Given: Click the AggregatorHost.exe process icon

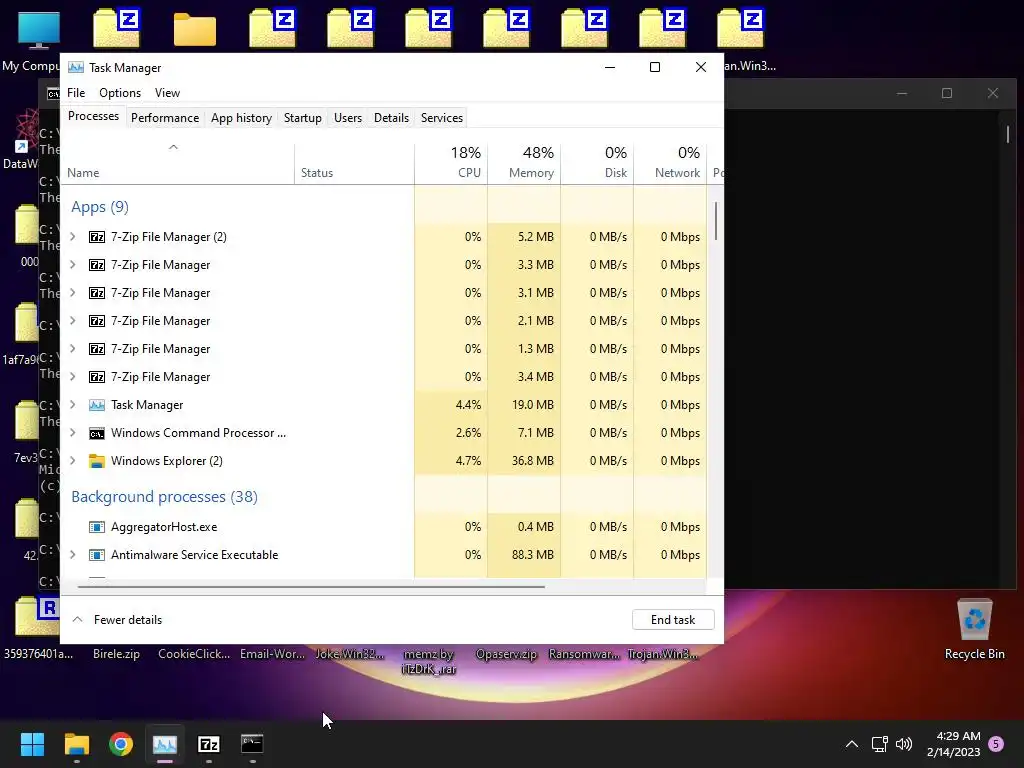Looking at the screenshot, I should (x=97, y=527).
